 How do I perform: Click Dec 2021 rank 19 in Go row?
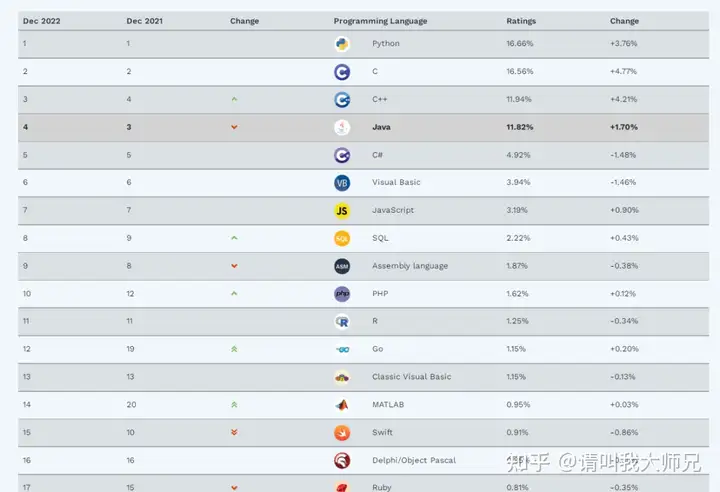point(130,349)
